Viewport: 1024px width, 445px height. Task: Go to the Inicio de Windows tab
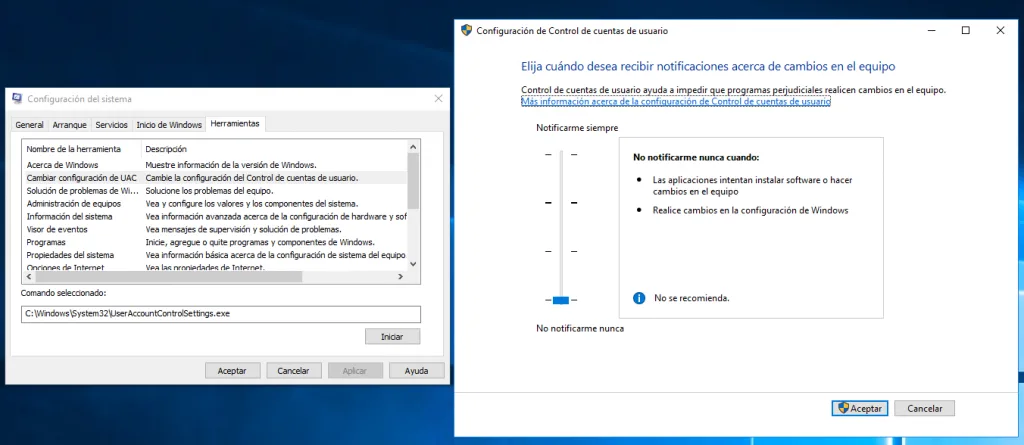(168, 125)
